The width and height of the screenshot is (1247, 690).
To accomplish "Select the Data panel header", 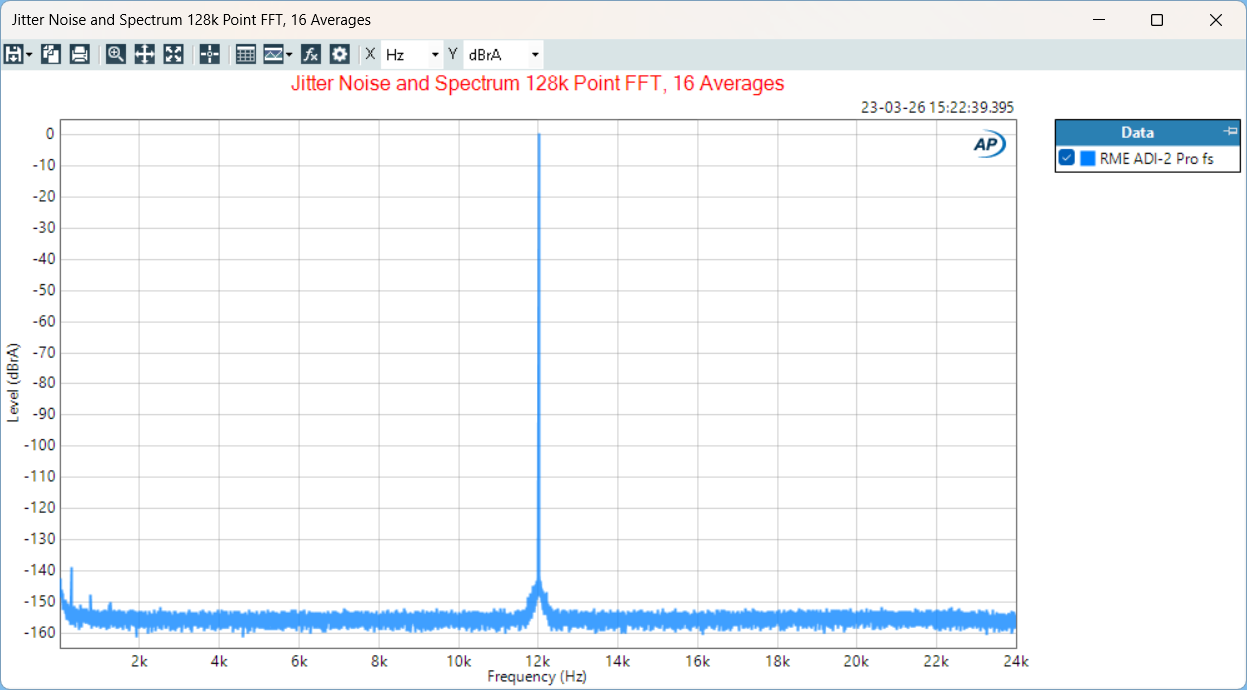I will tap(1137, 131).
